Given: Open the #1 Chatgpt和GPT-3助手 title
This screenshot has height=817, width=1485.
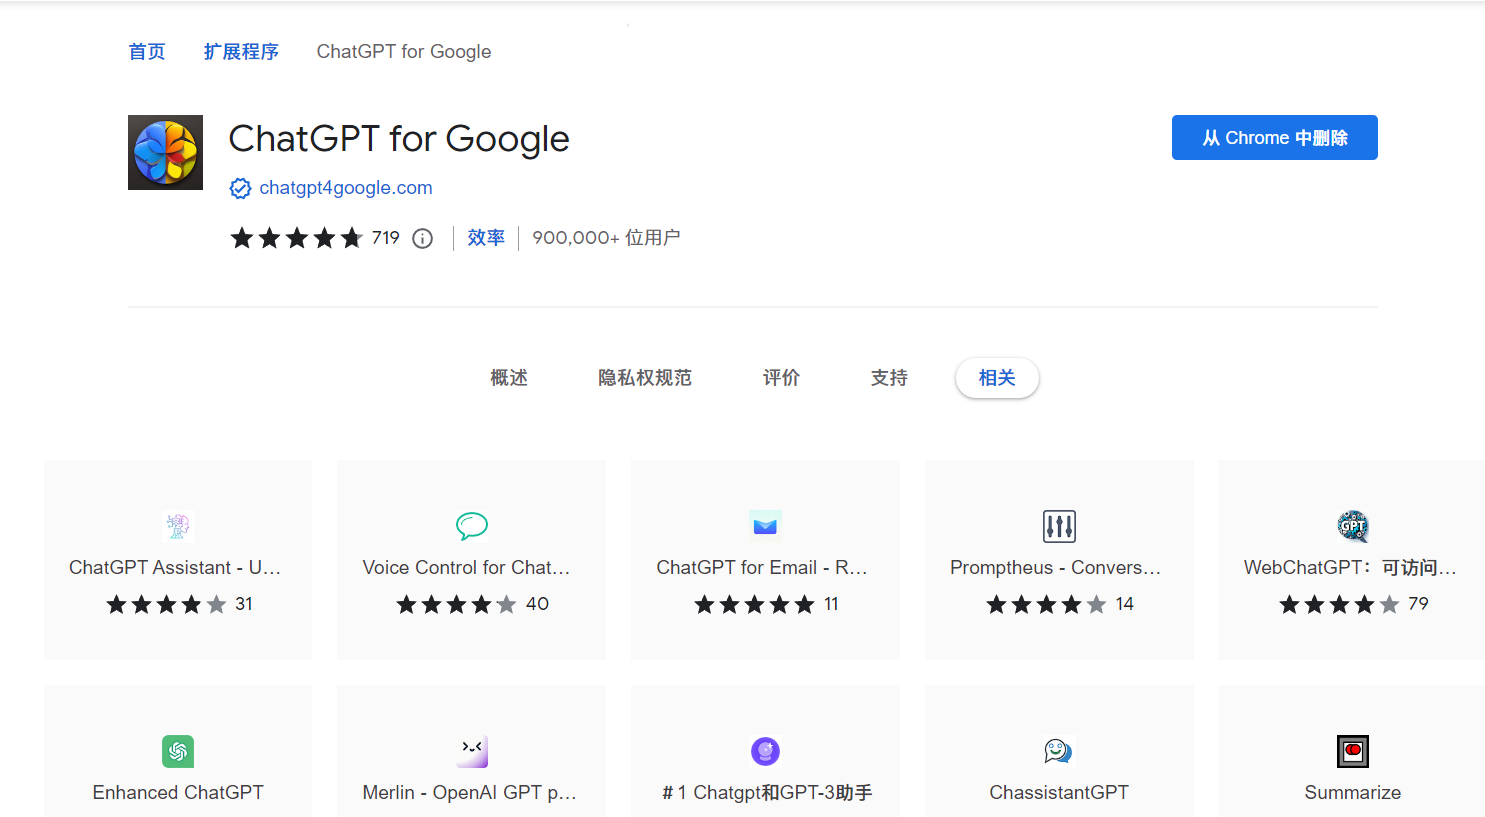Looking at the screenshot, I should pyautogui.click(x=767, y=793).
